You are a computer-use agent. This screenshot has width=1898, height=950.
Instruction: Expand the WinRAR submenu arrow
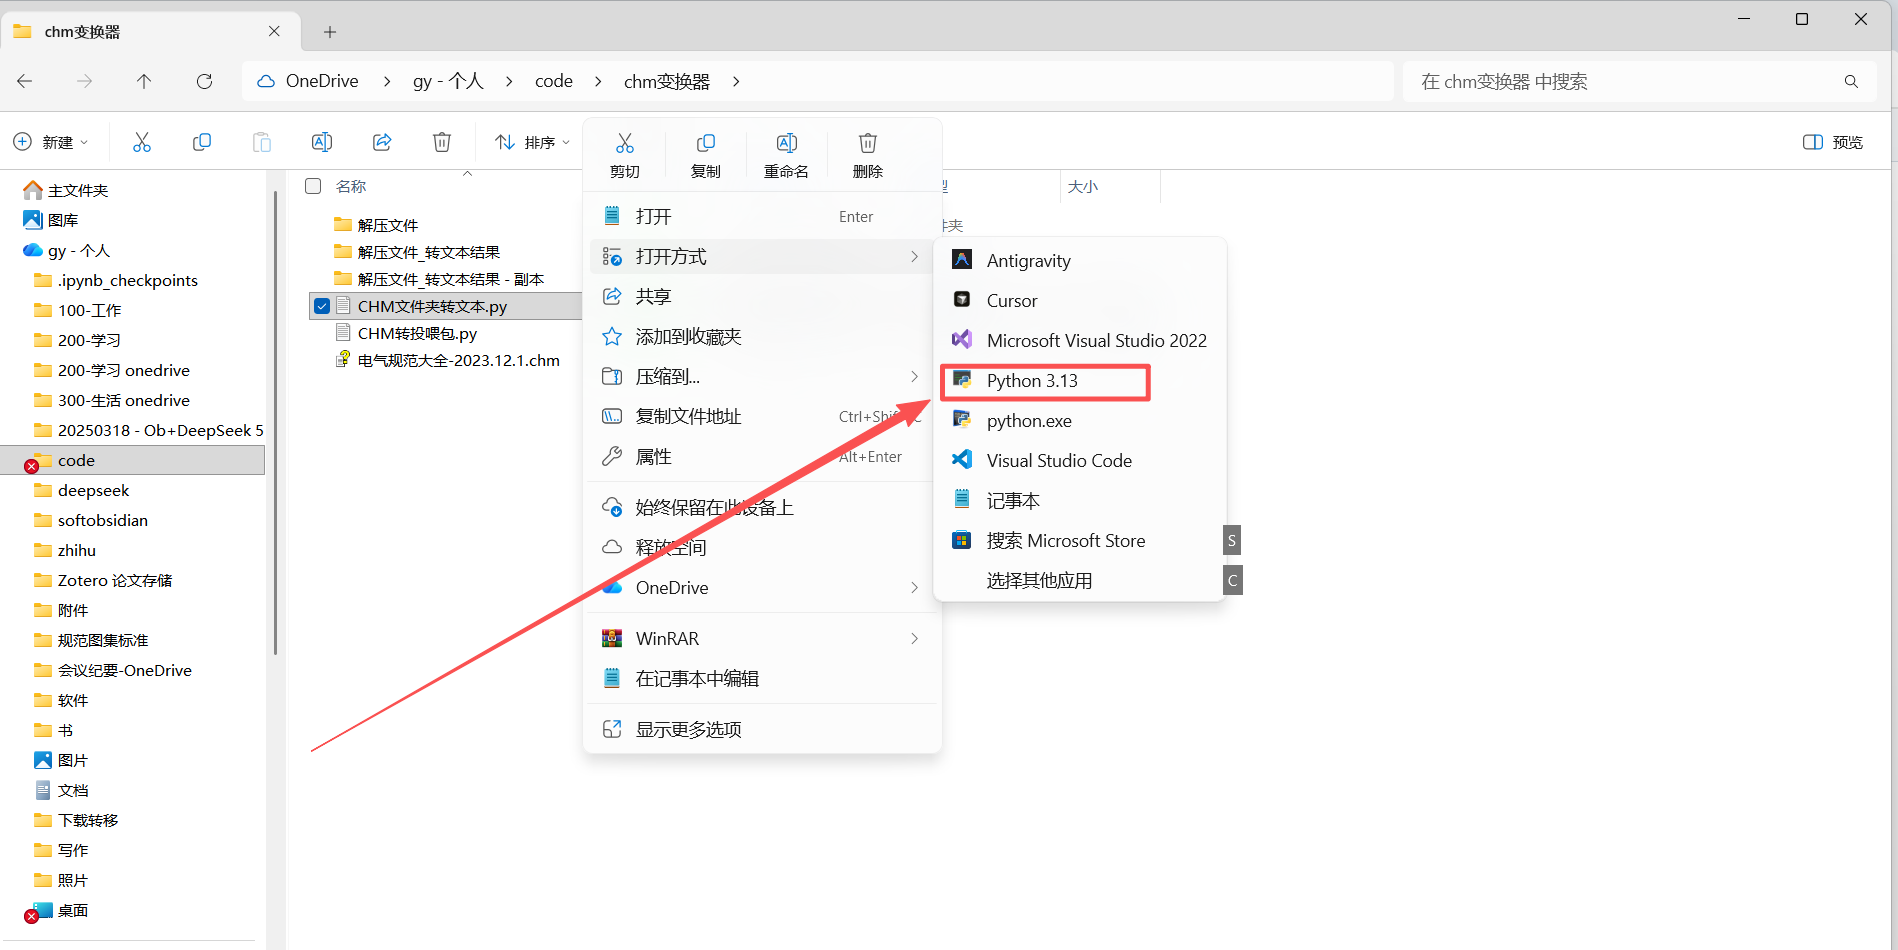click(913, 638)
